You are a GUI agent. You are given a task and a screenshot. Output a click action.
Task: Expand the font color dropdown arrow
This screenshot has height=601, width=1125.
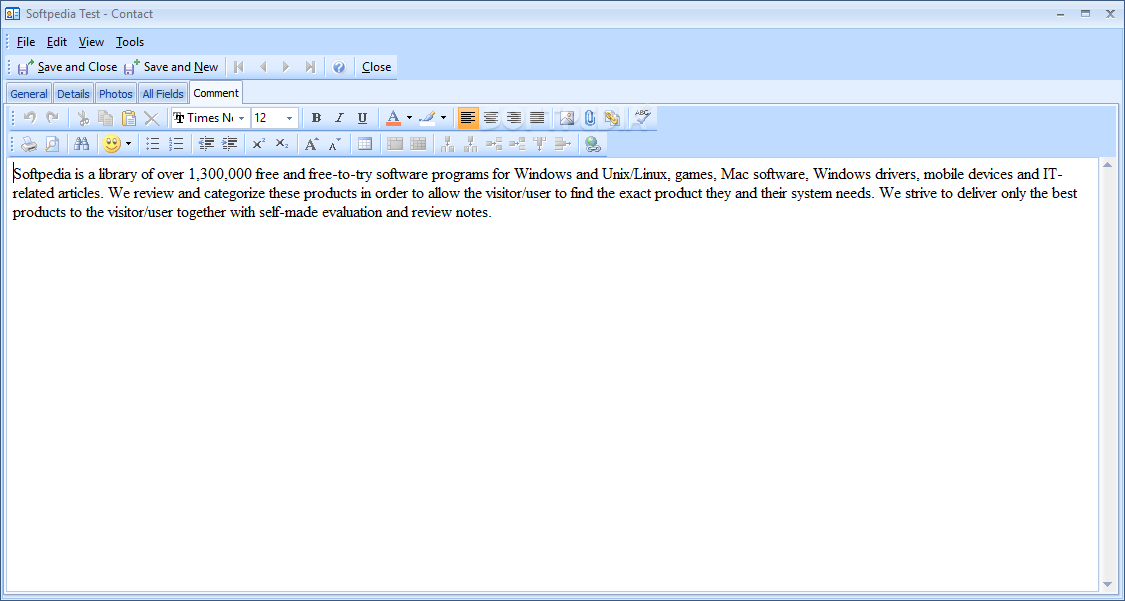tap(409, 118)
